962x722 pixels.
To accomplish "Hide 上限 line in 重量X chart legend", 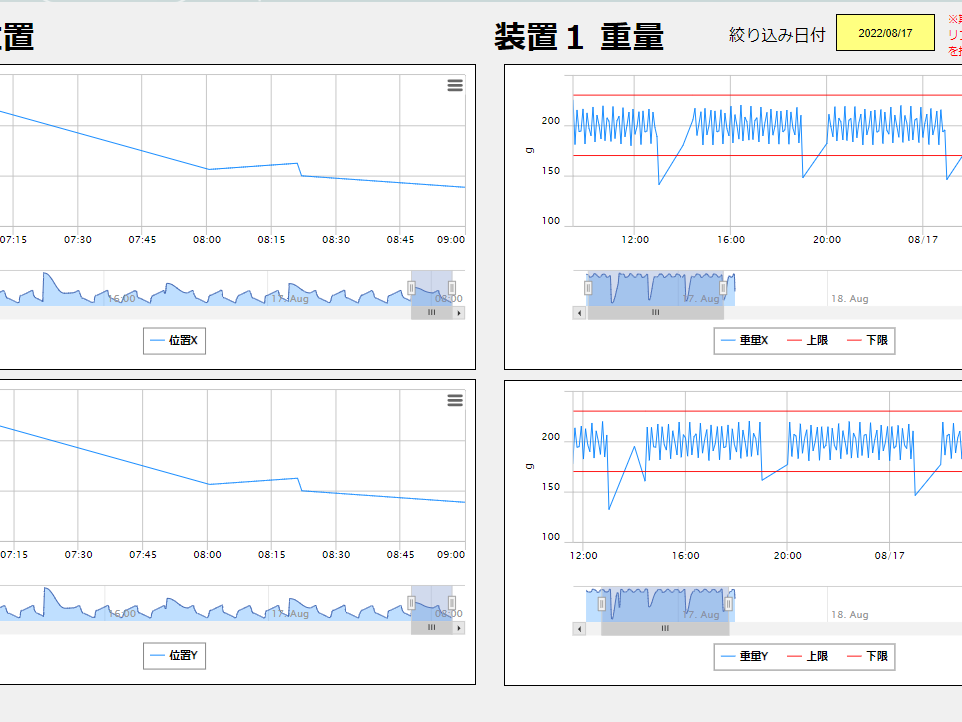I will pos(808,341).
